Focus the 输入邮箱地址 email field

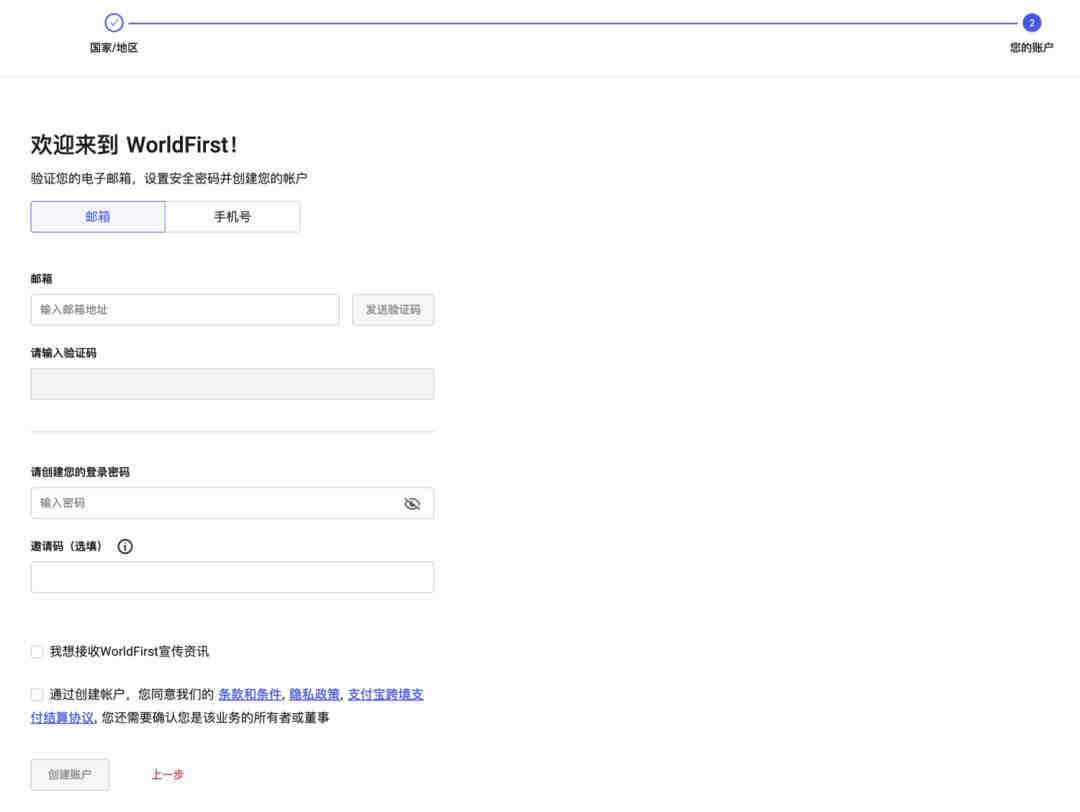[185, 310]
